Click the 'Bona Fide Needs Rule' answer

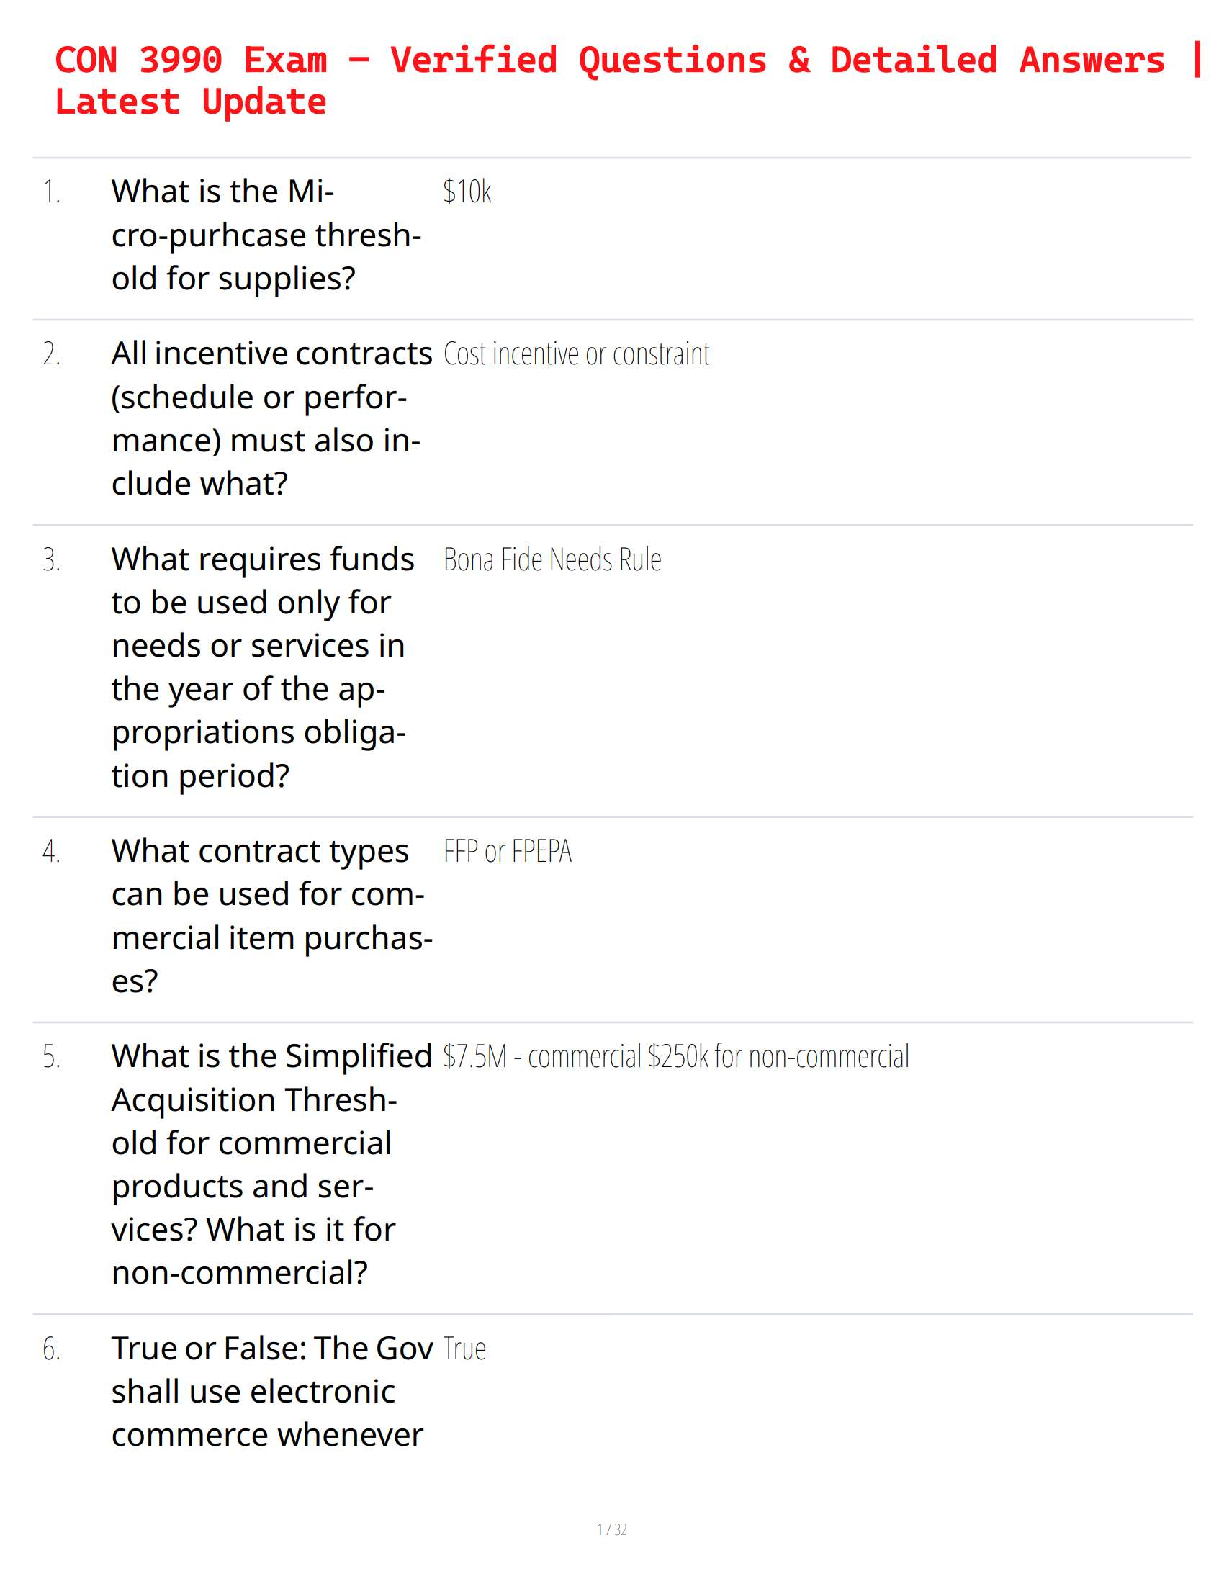[552, 559]
